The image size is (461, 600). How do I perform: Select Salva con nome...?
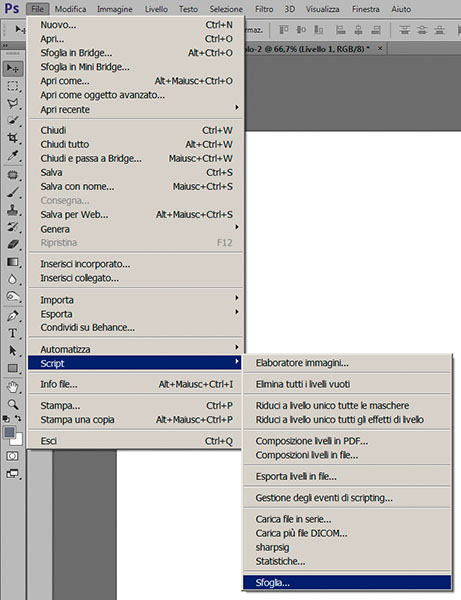pos(136,186)
